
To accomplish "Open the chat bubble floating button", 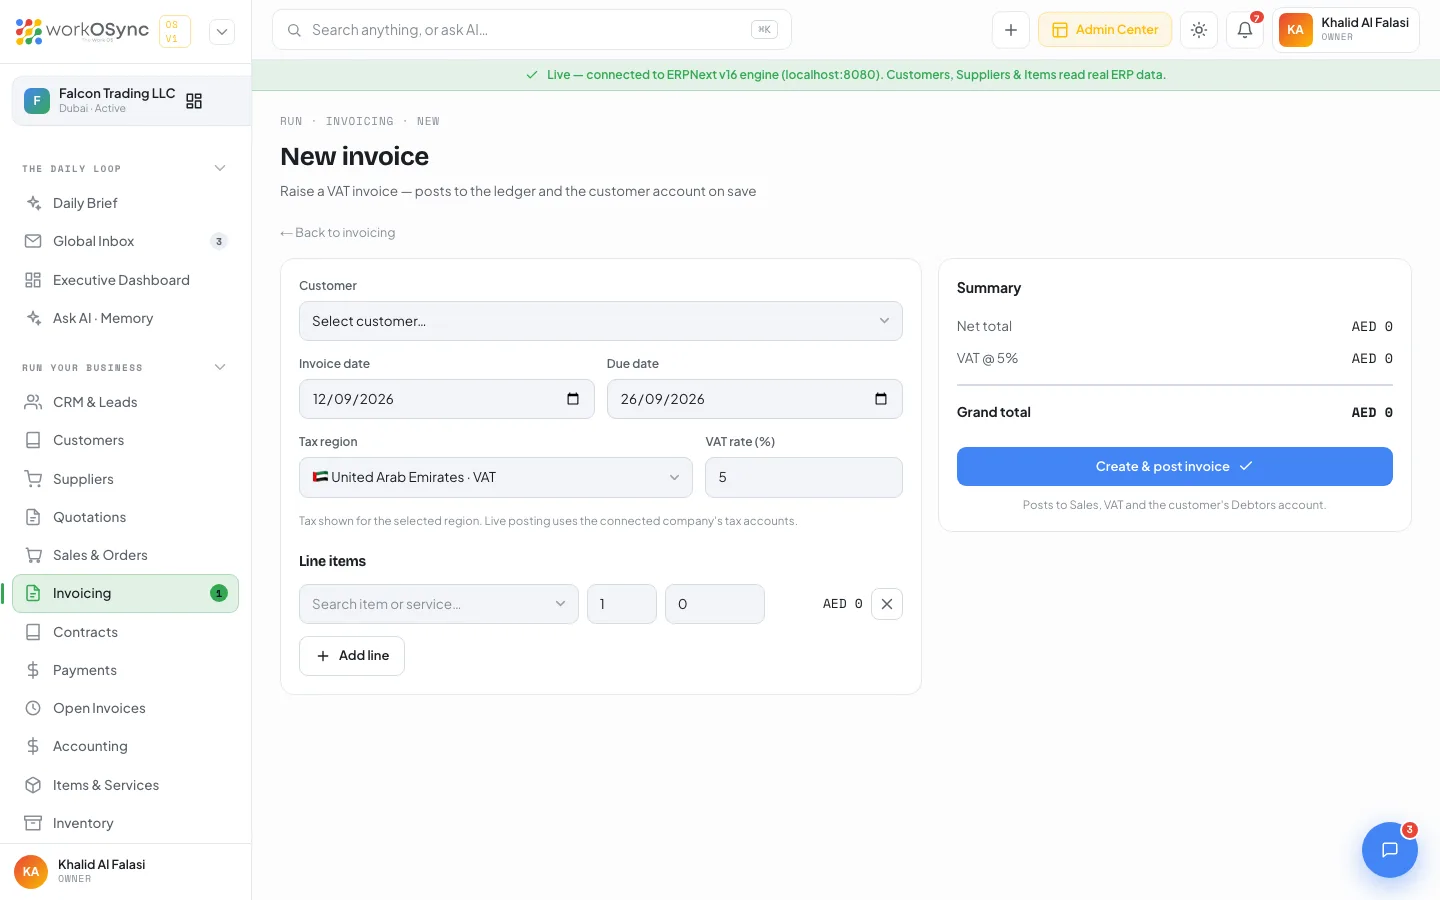I will [x=1390, y=850].
